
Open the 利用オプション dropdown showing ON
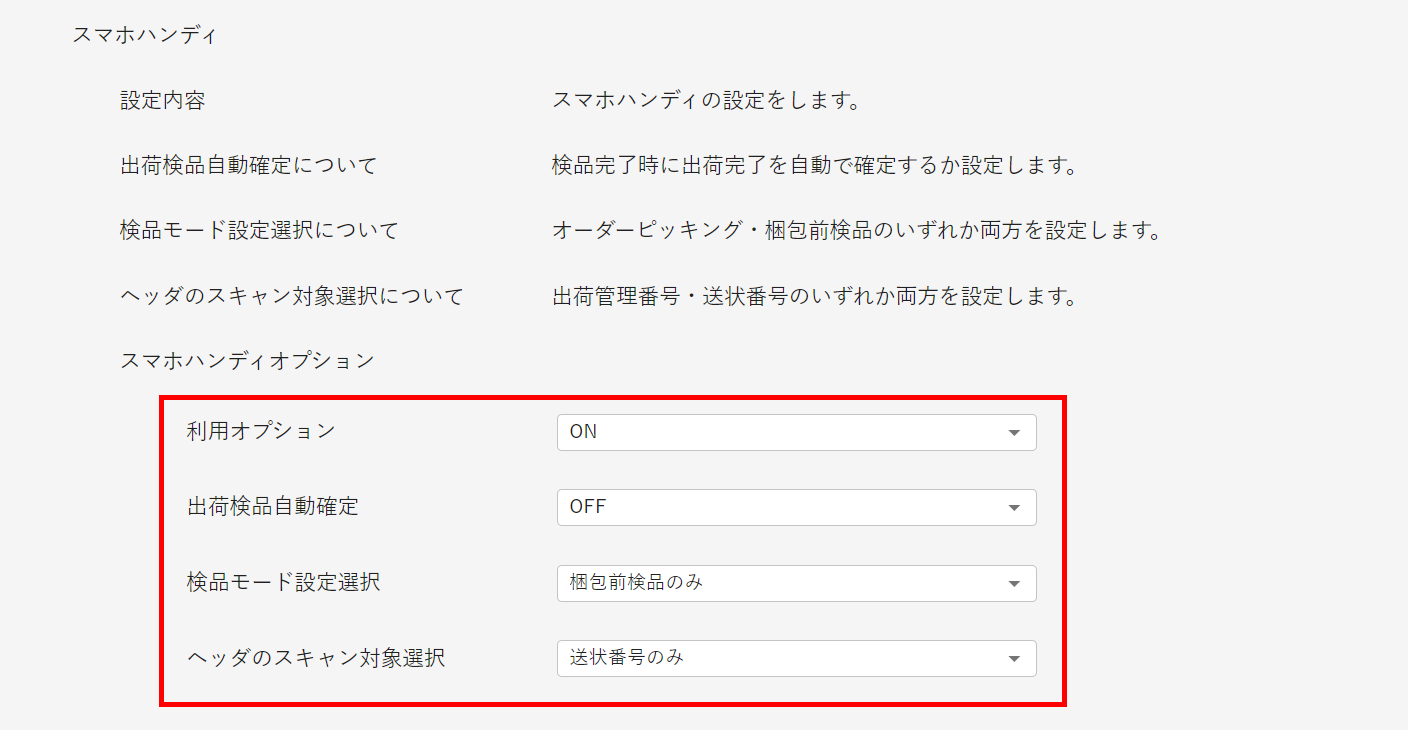click(795, 432)
